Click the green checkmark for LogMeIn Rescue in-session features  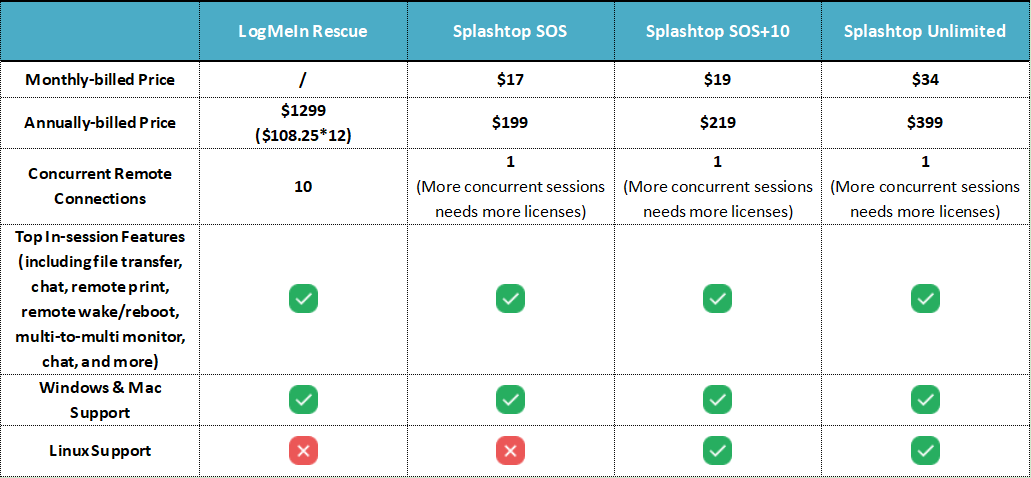coord(303,298)
